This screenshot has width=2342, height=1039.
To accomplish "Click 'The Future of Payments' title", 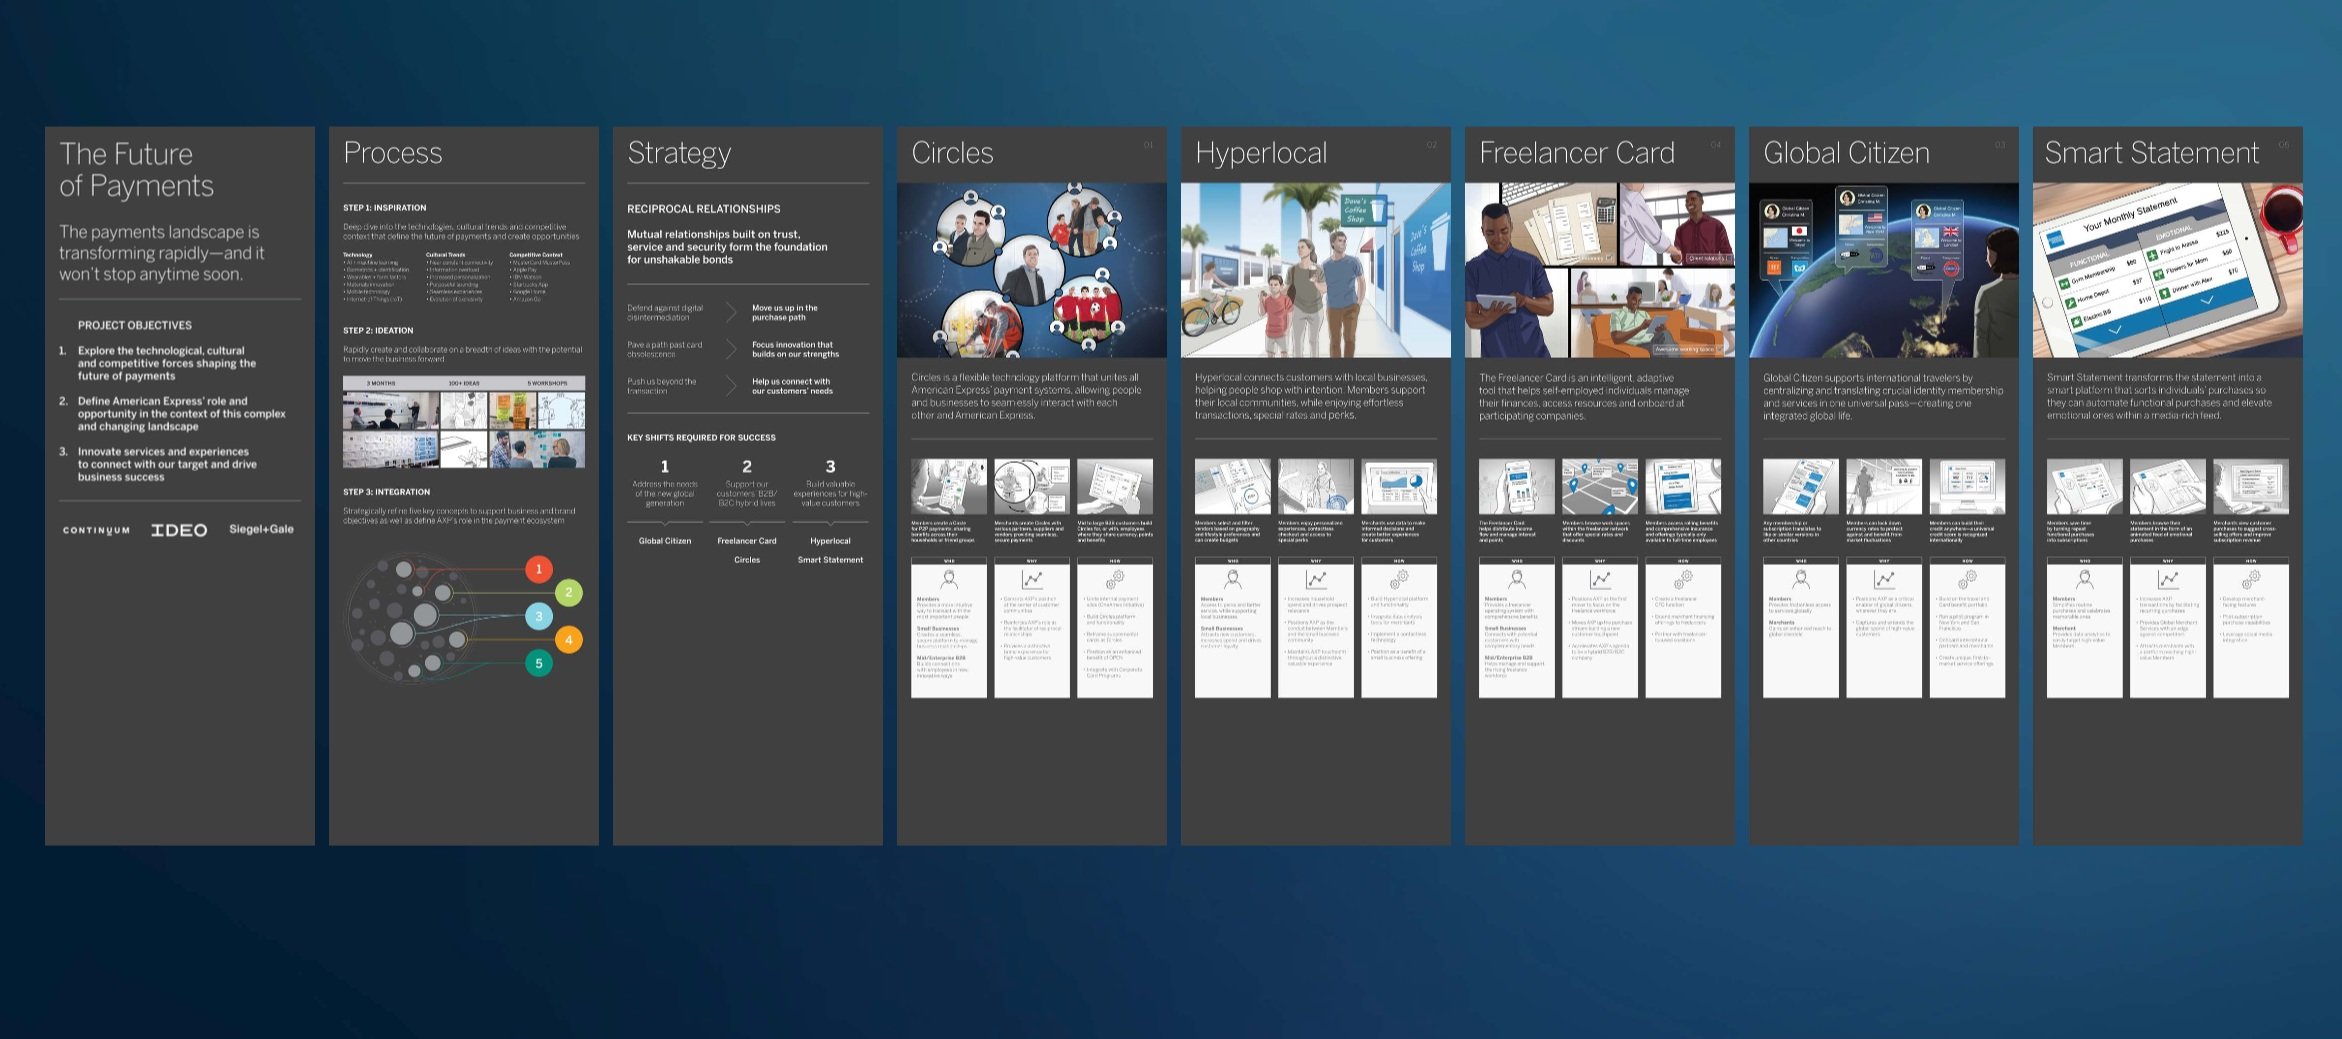I will (136, 169).
